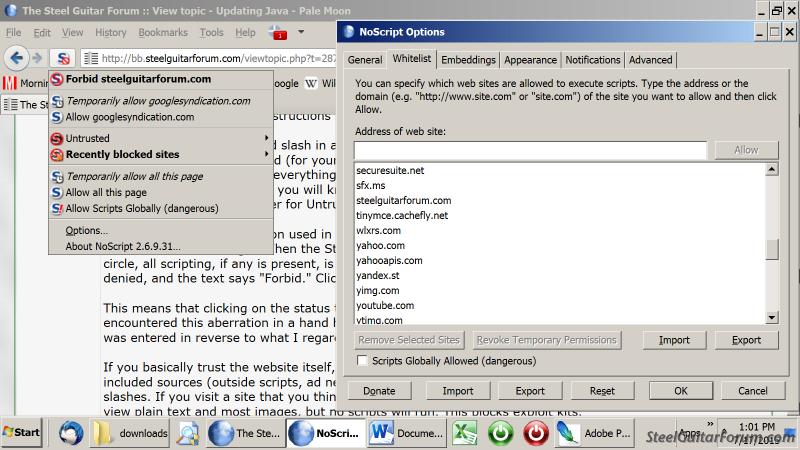Switch to the Embeddings tab
This screenshot has height=450, width=800.
tap(468, 60)
